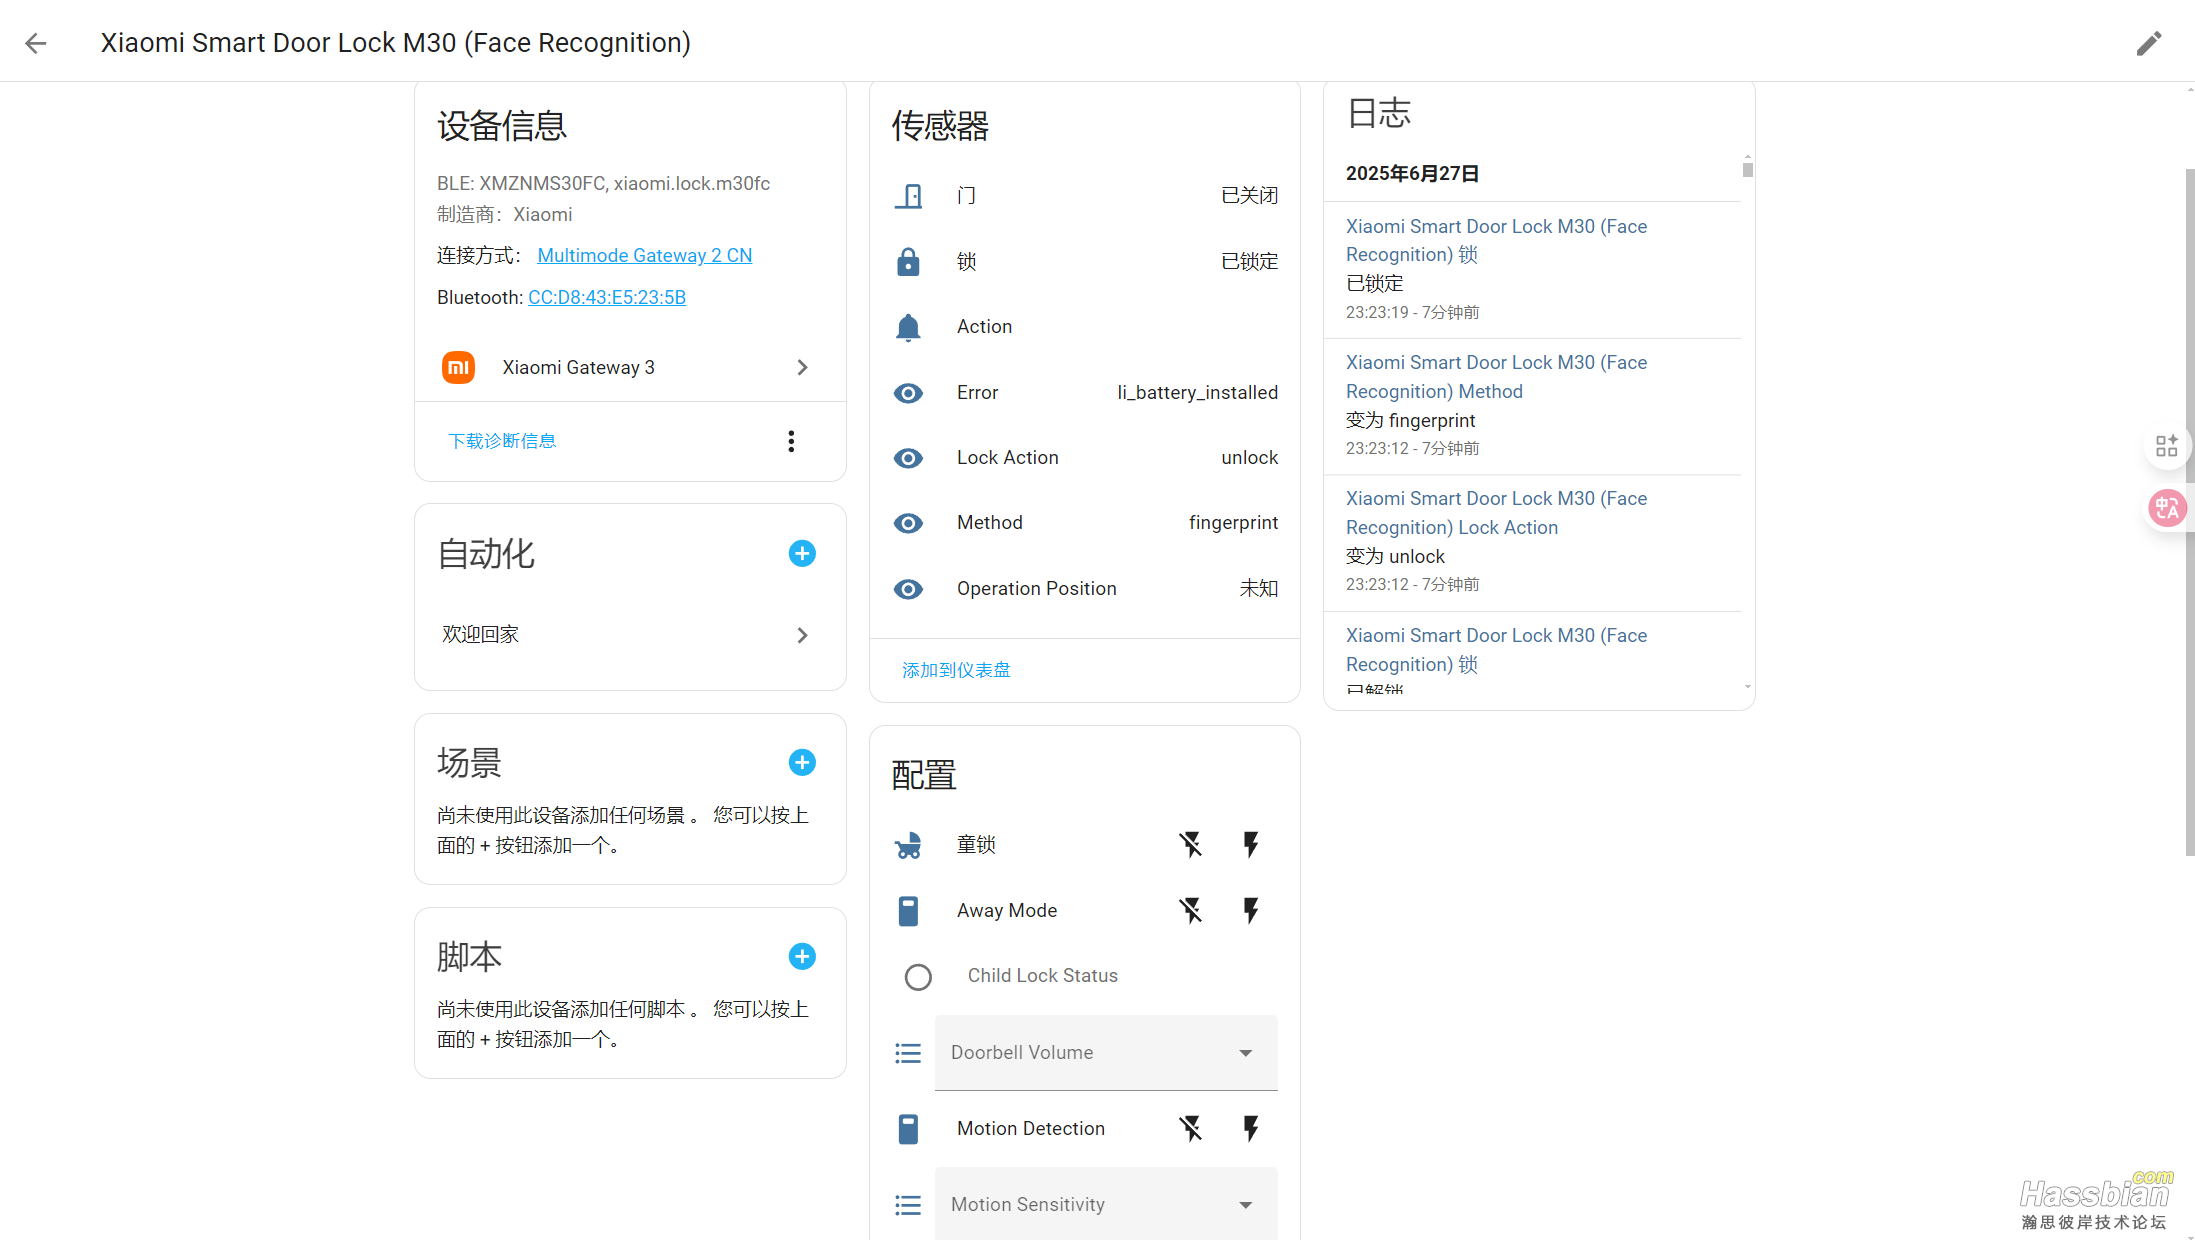Open the 门 sensor row showing 已关闭
The height and width of the screenshot is (1240, 2195).
[1085, 195]
